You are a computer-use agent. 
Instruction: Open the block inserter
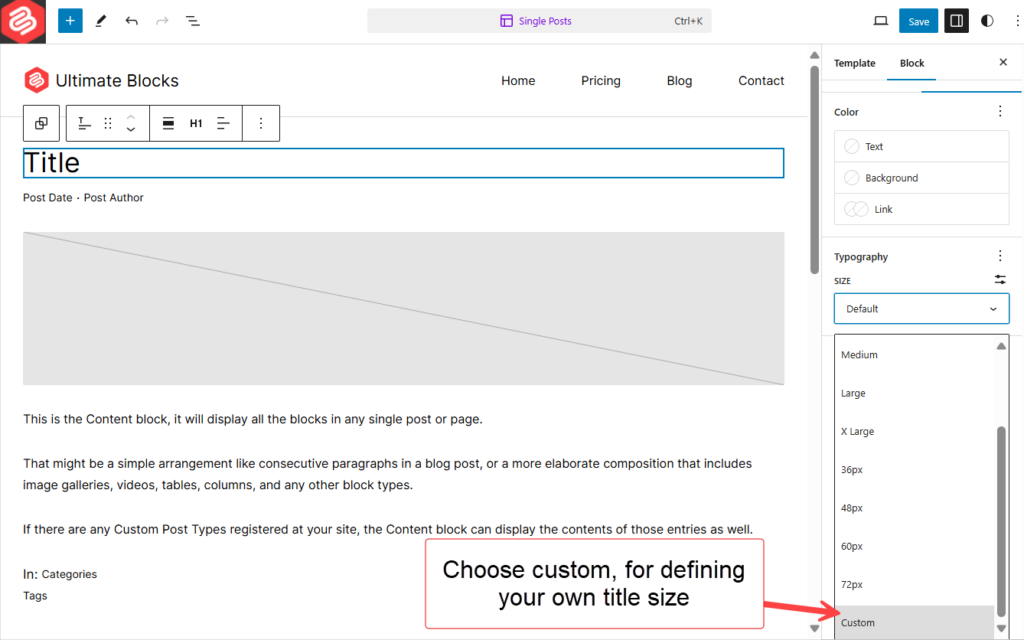click(x=69, y=20)
